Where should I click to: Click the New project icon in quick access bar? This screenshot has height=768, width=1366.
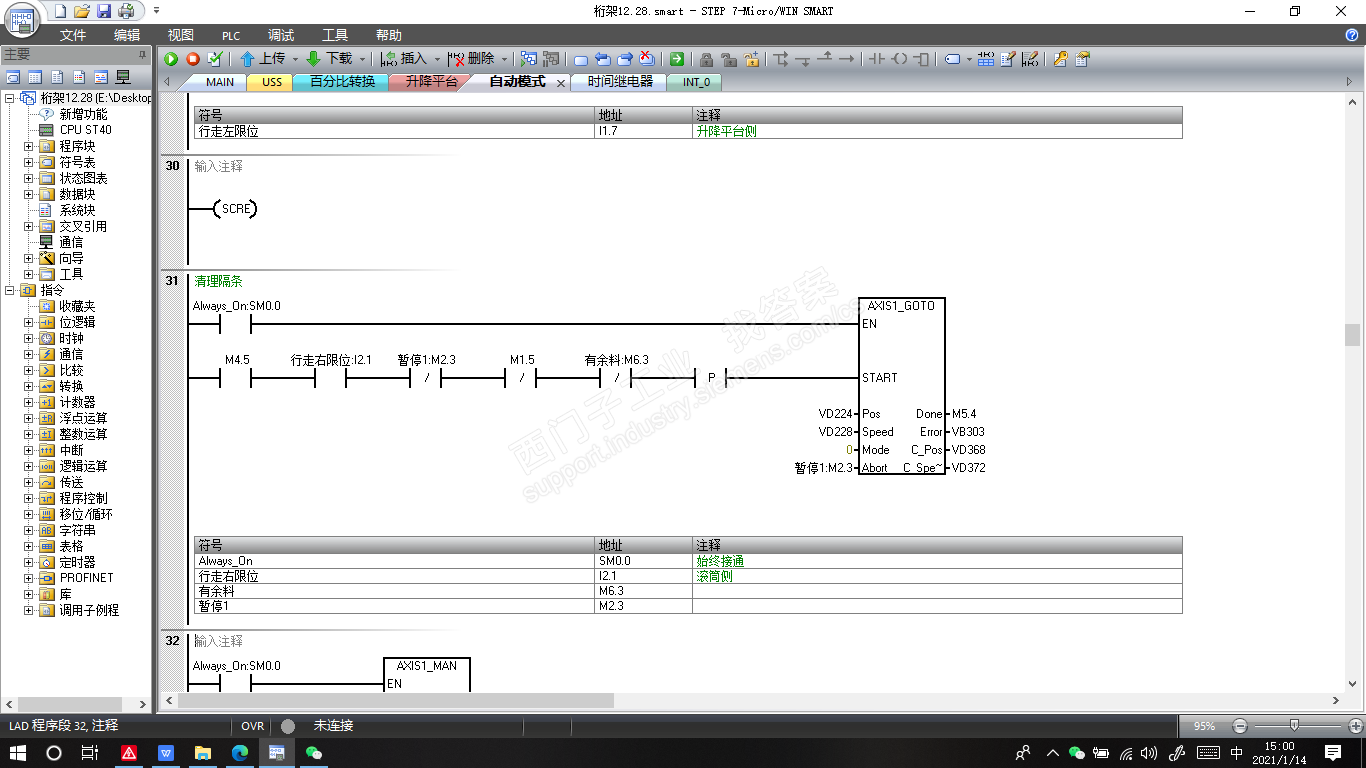(60, 11)
